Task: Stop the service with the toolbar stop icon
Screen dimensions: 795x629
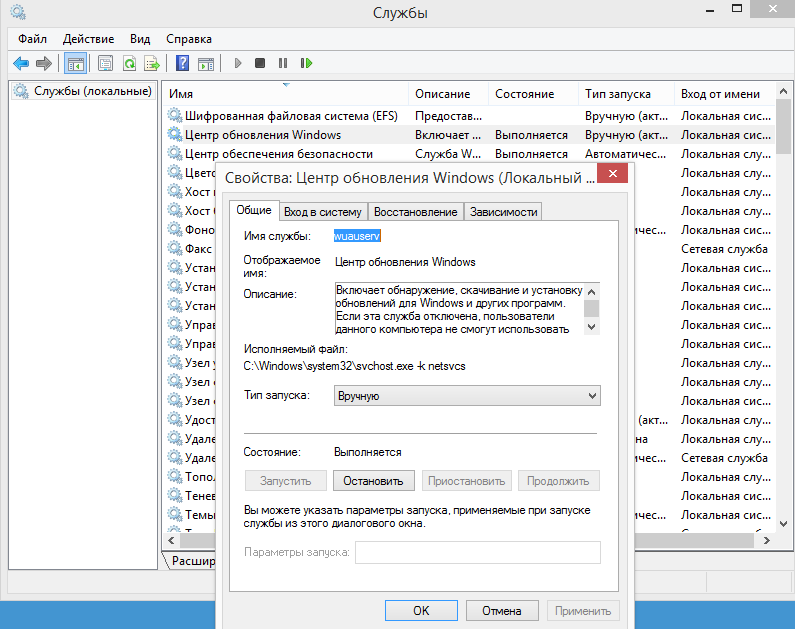Action: (x=260, y=63)
